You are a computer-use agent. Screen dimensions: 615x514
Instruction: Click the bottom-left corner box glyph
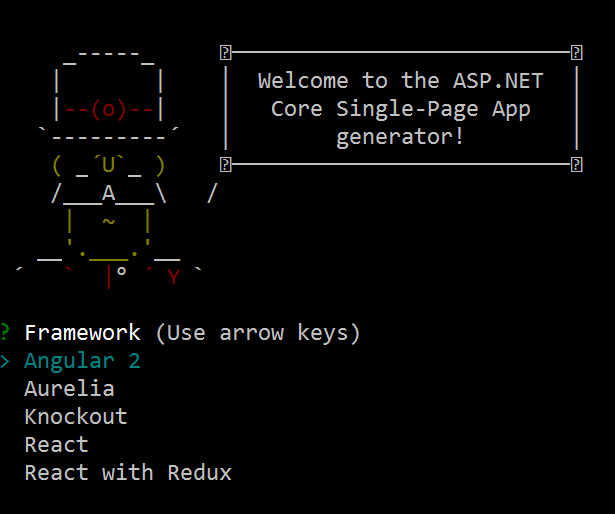click(226, 164)
